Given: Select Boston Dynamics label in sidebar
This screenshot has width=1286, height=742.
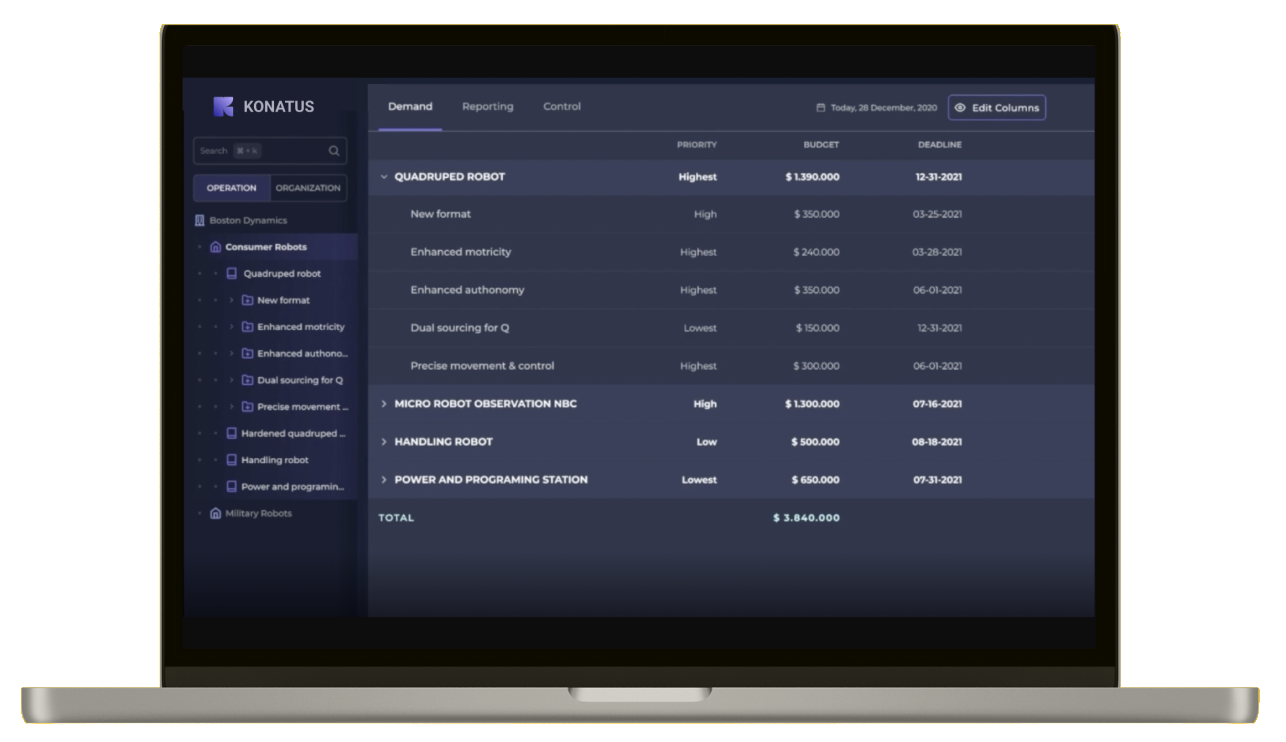Looking at the screenshot, I should click(248, 221).
